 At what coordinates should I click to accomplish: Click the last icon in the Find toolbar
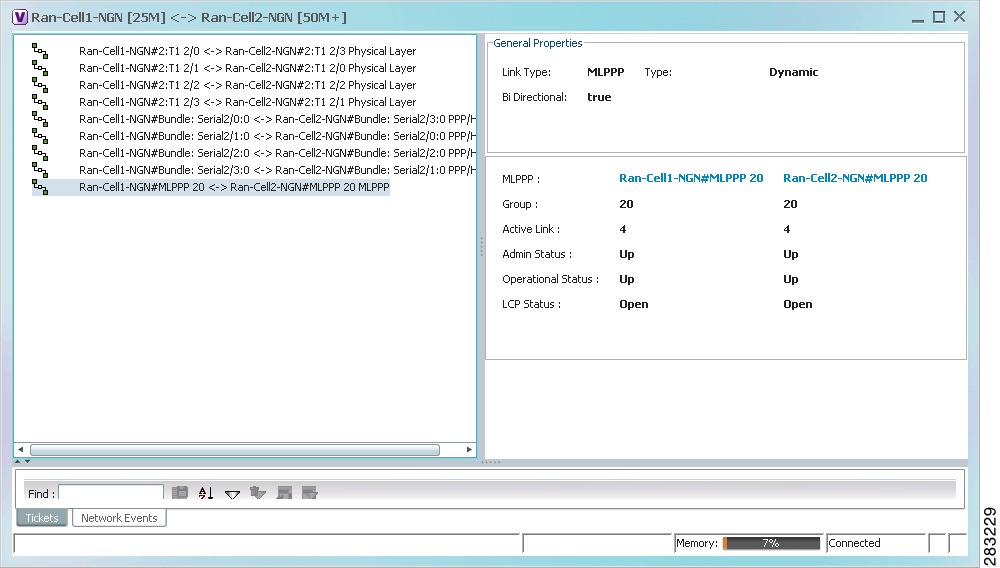309,492
